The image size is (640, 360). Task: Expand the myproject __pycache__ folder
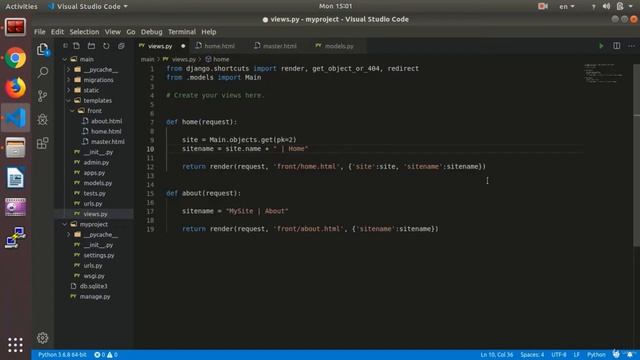pyautogui.click(x=69, y=235)
